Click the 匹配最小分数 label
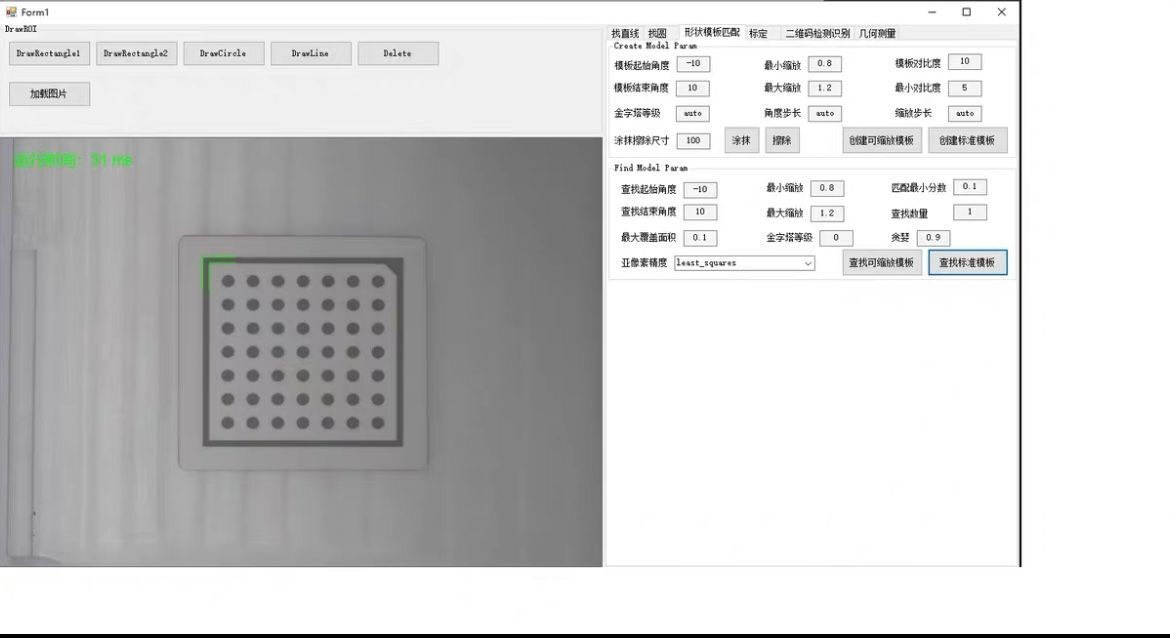 pos(919,188)
